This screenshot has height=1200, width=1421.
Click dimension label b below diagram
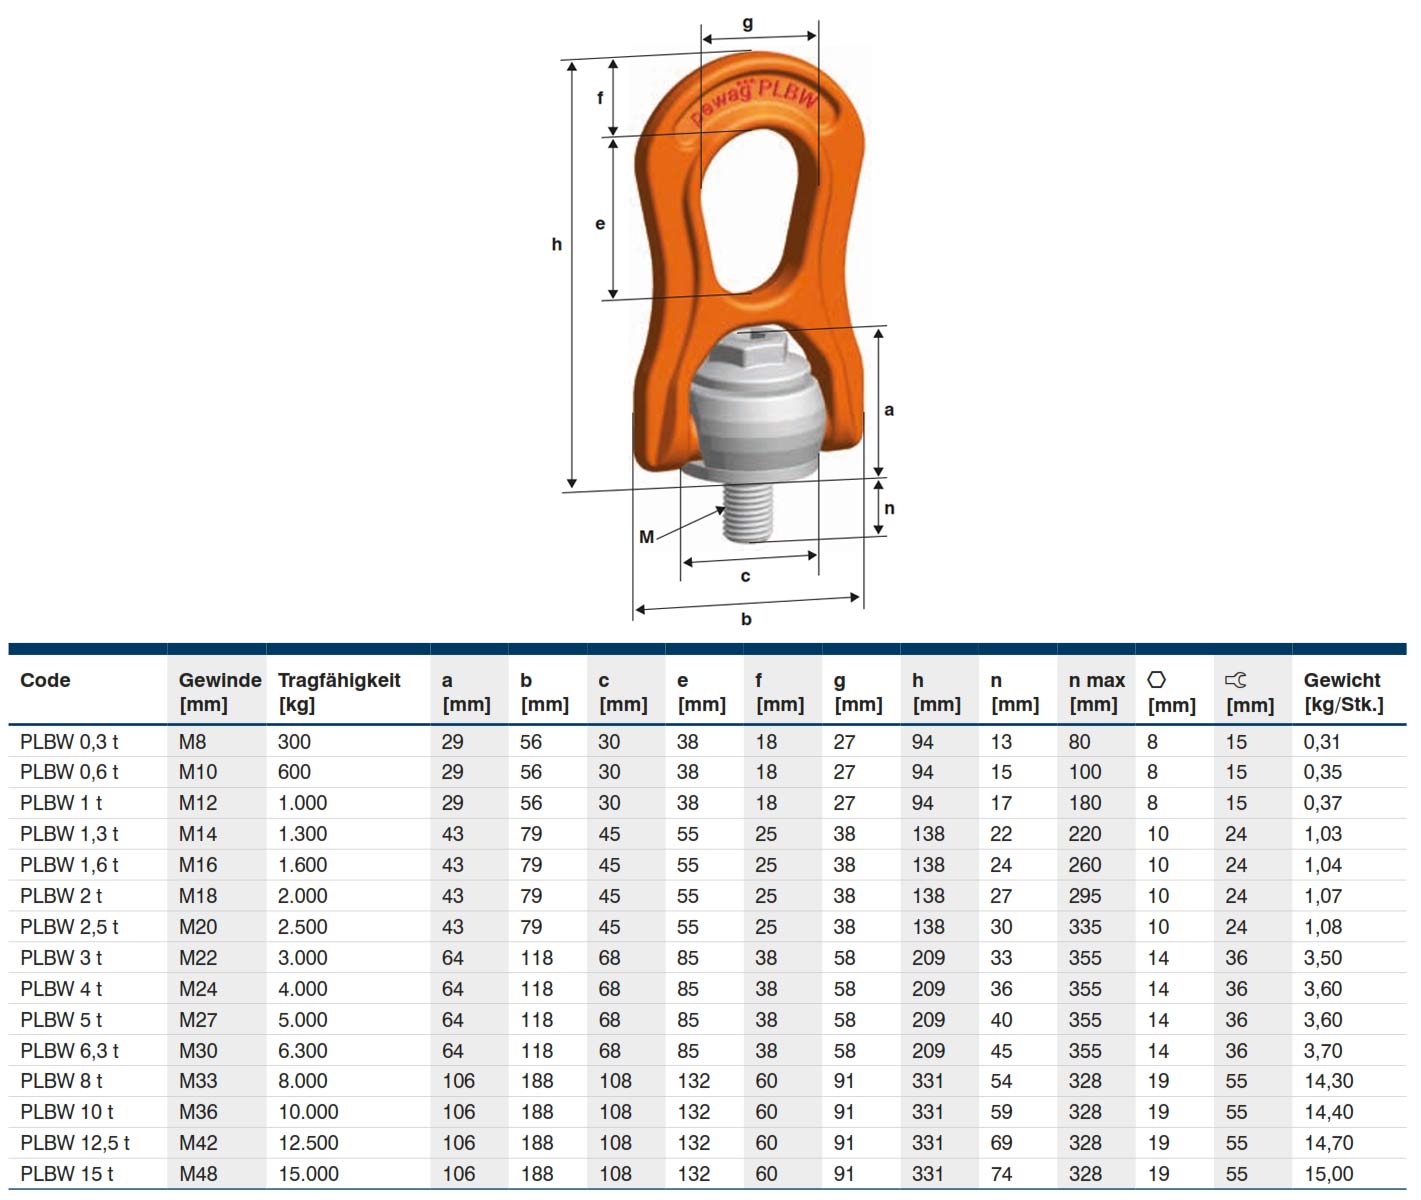click(x=746, y=619)
